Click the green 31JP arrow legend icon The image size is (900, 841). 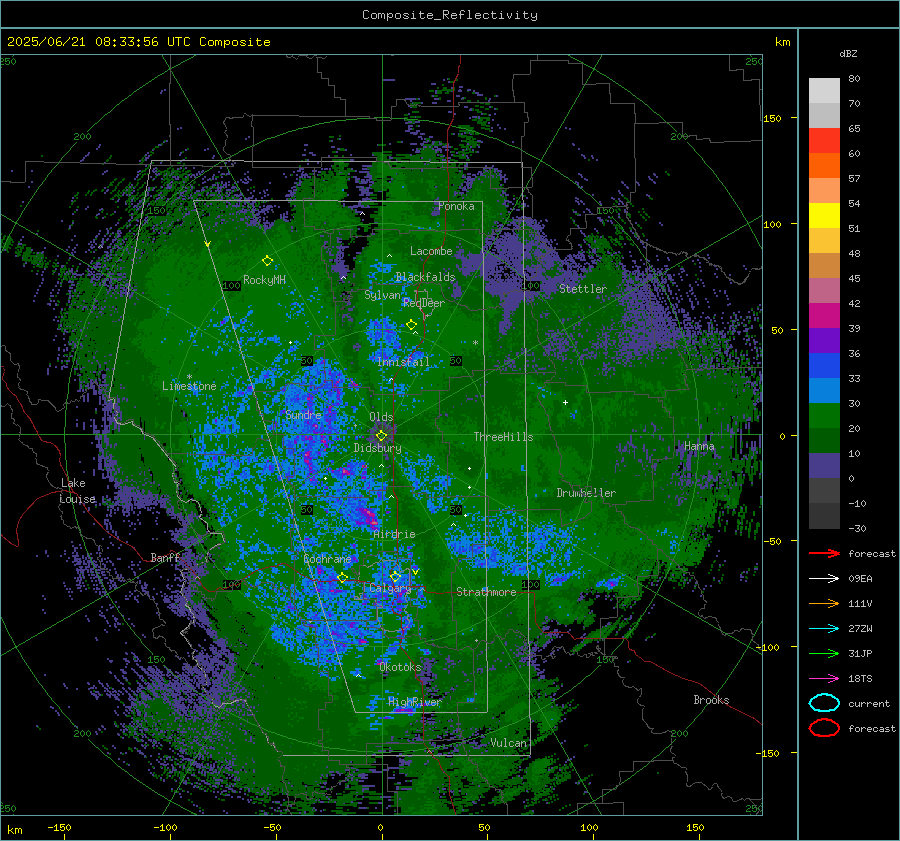[x=824, y=653]
